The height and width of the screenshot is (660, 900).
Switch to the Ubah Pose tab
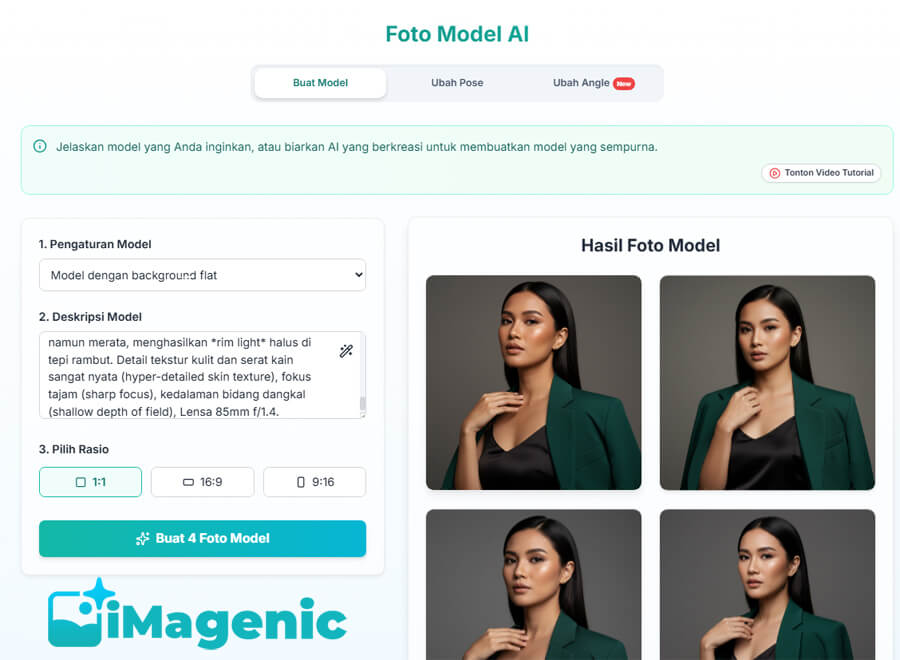click(x=457, y=83)
